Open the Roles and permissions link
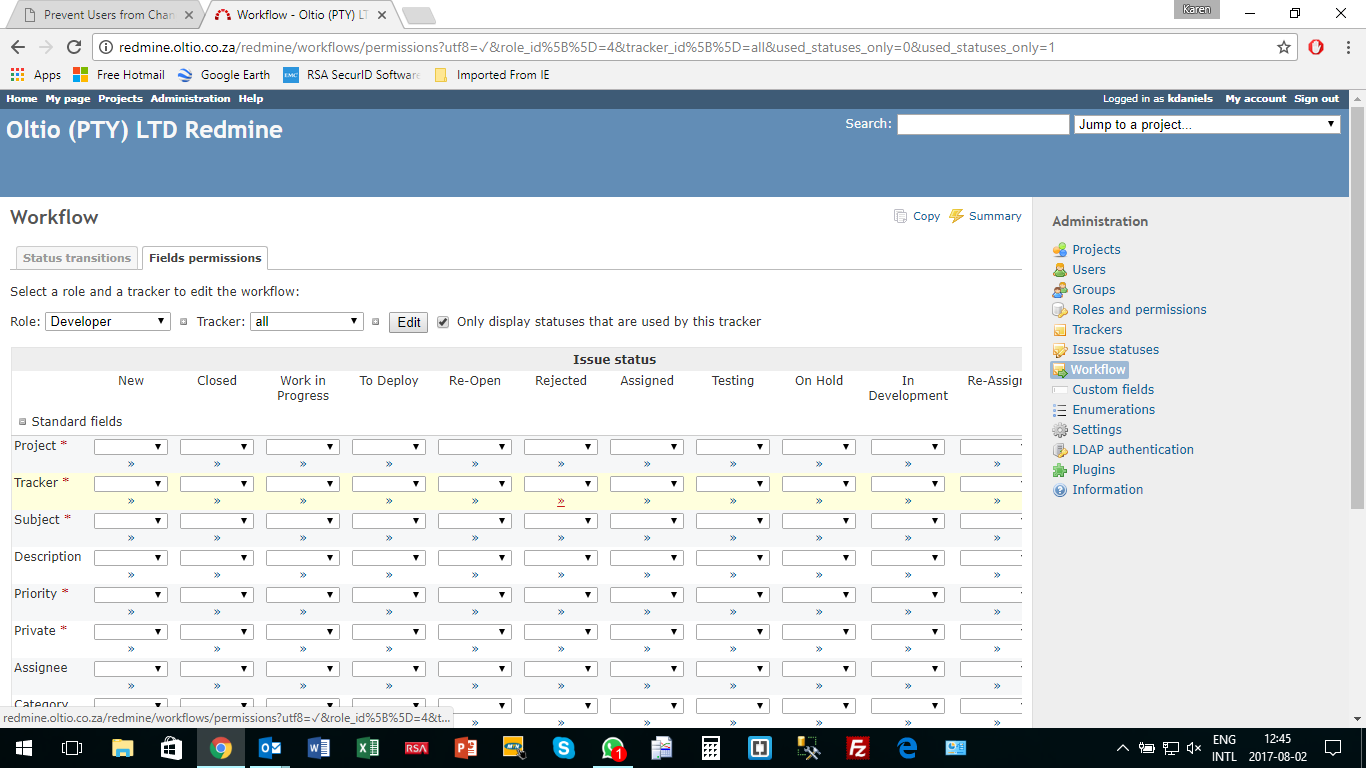1366x768 pixels. click(x=1139, y=310)
